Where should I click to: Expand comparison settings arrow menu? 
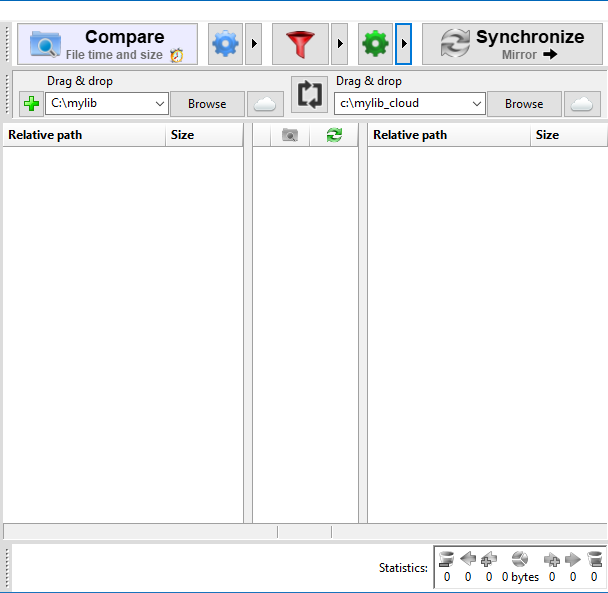(x=254, y=44)
